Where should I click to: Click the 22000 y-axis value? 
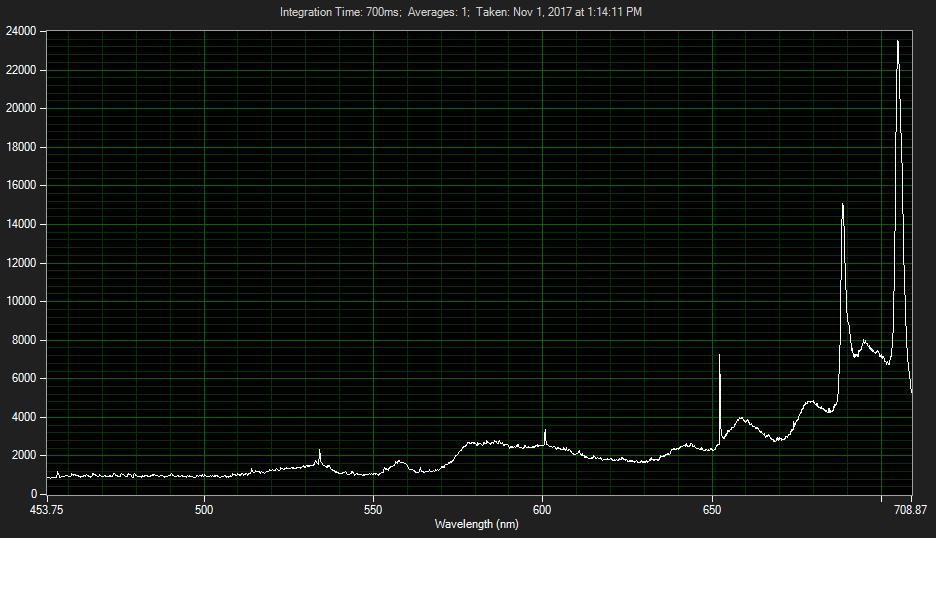(x=21, y=70)
